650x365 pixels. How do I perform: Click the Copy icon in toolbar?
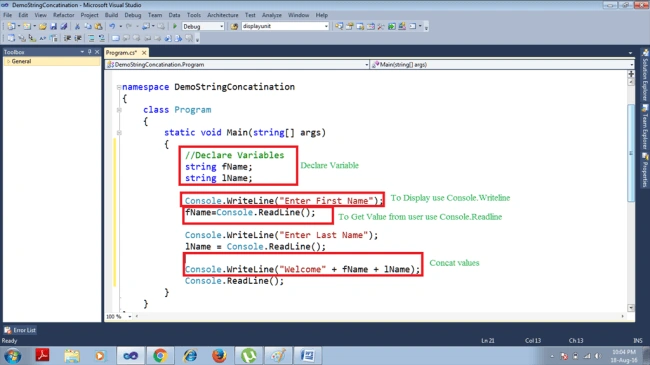pyautogui.click(x=87, y=26)
